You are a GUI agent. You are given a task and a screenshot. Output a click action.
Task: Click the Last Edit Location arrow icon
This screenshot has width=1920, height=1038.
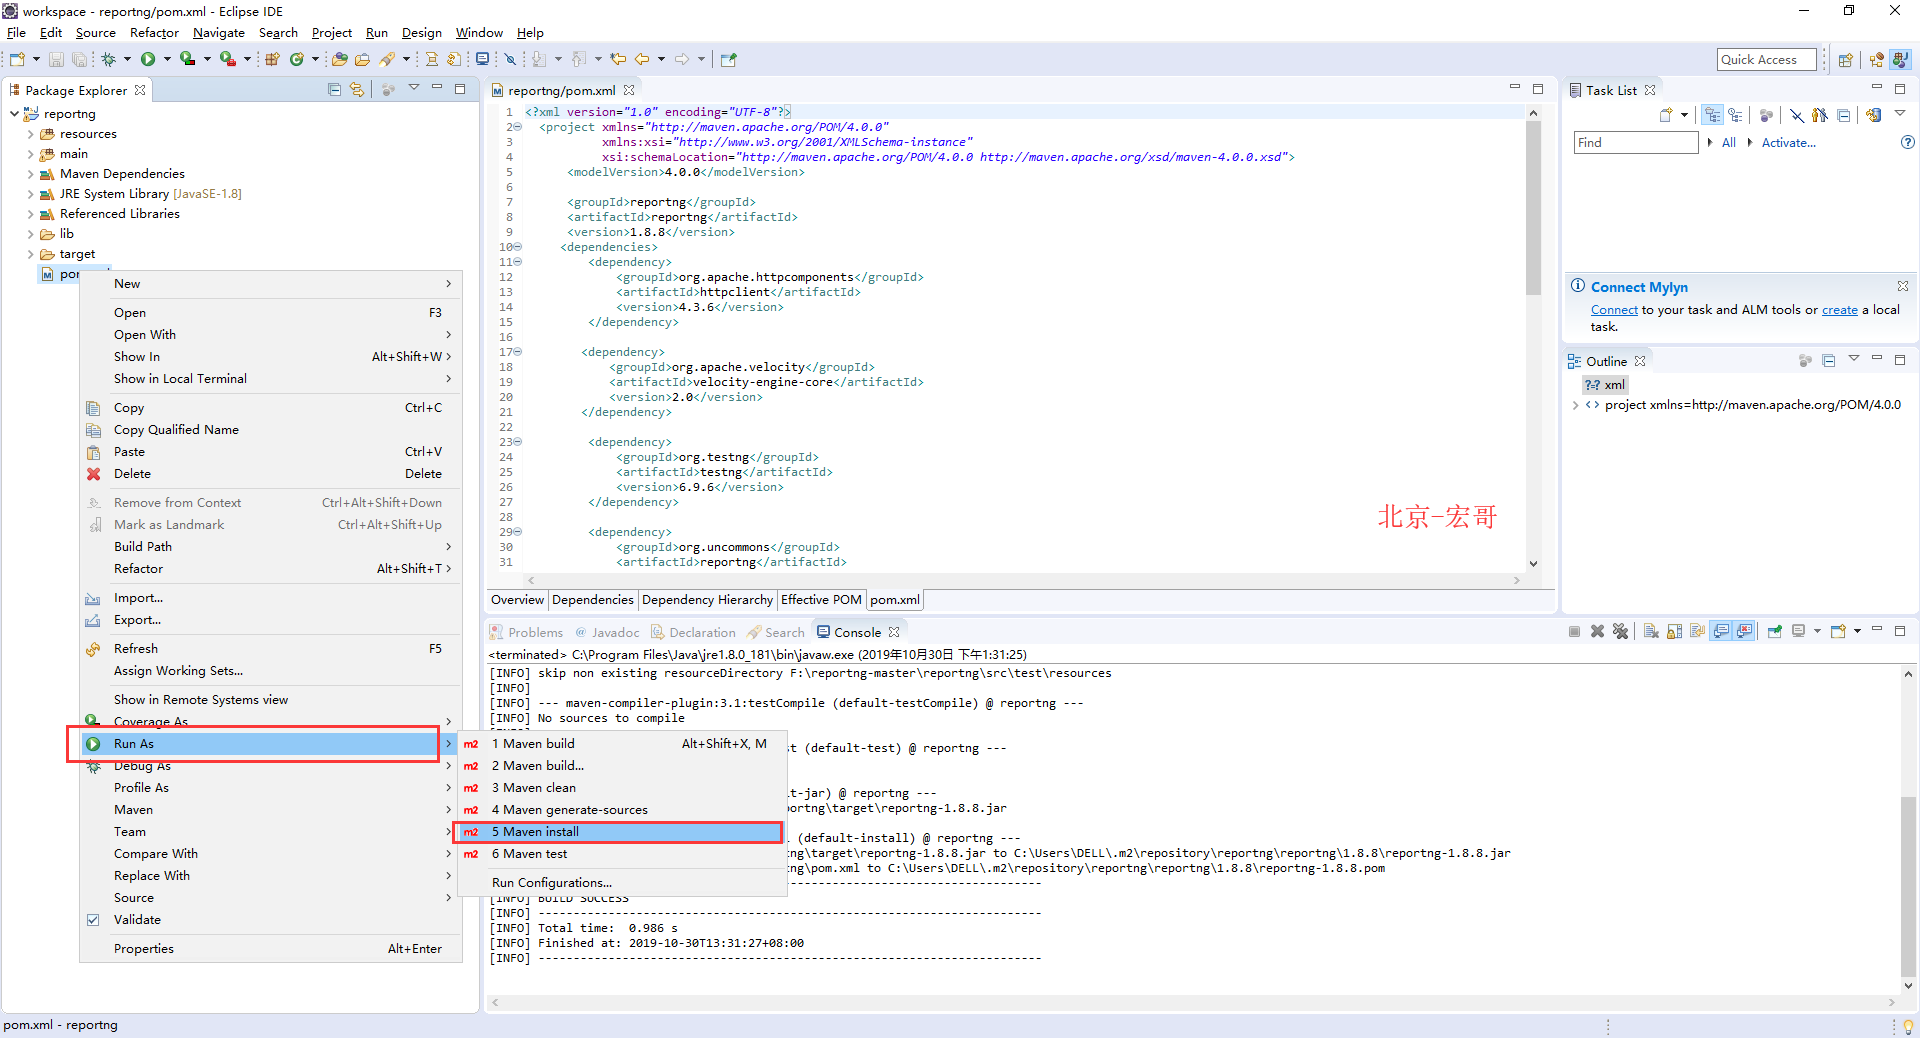[x=618, y=59]
